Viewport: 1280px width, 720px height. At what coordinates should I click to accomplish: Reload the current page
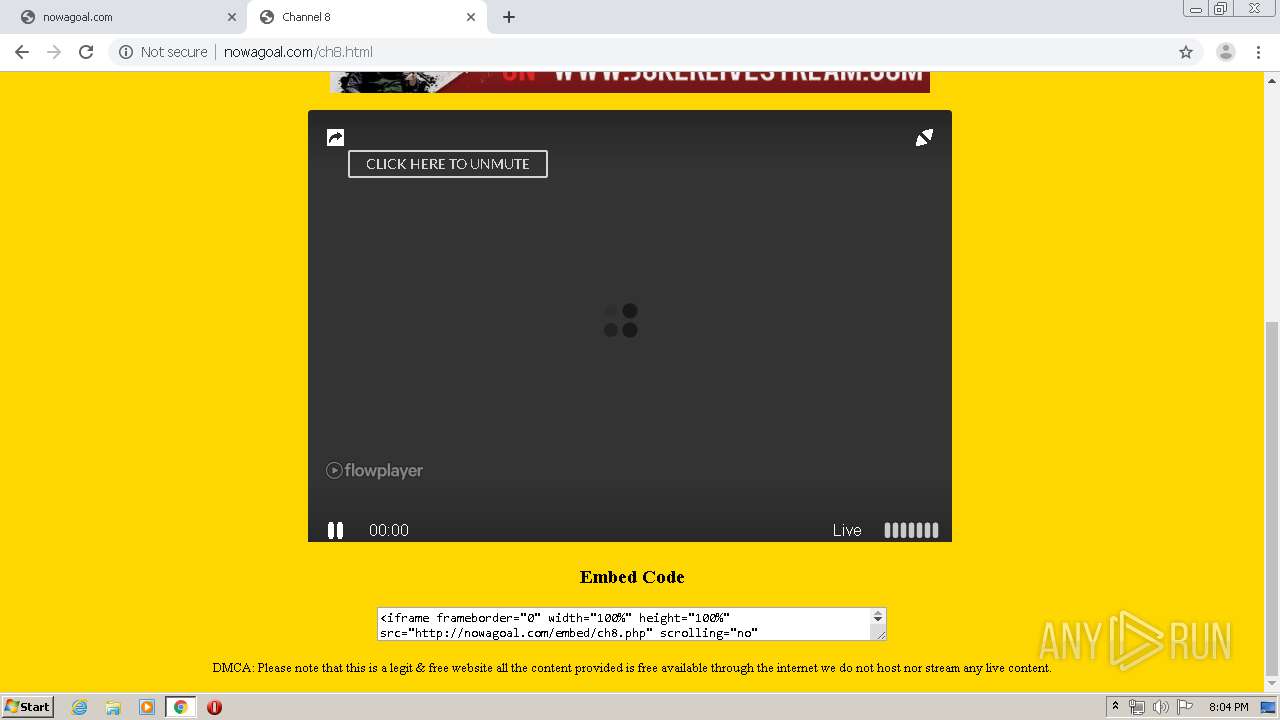tap(86, 52)
